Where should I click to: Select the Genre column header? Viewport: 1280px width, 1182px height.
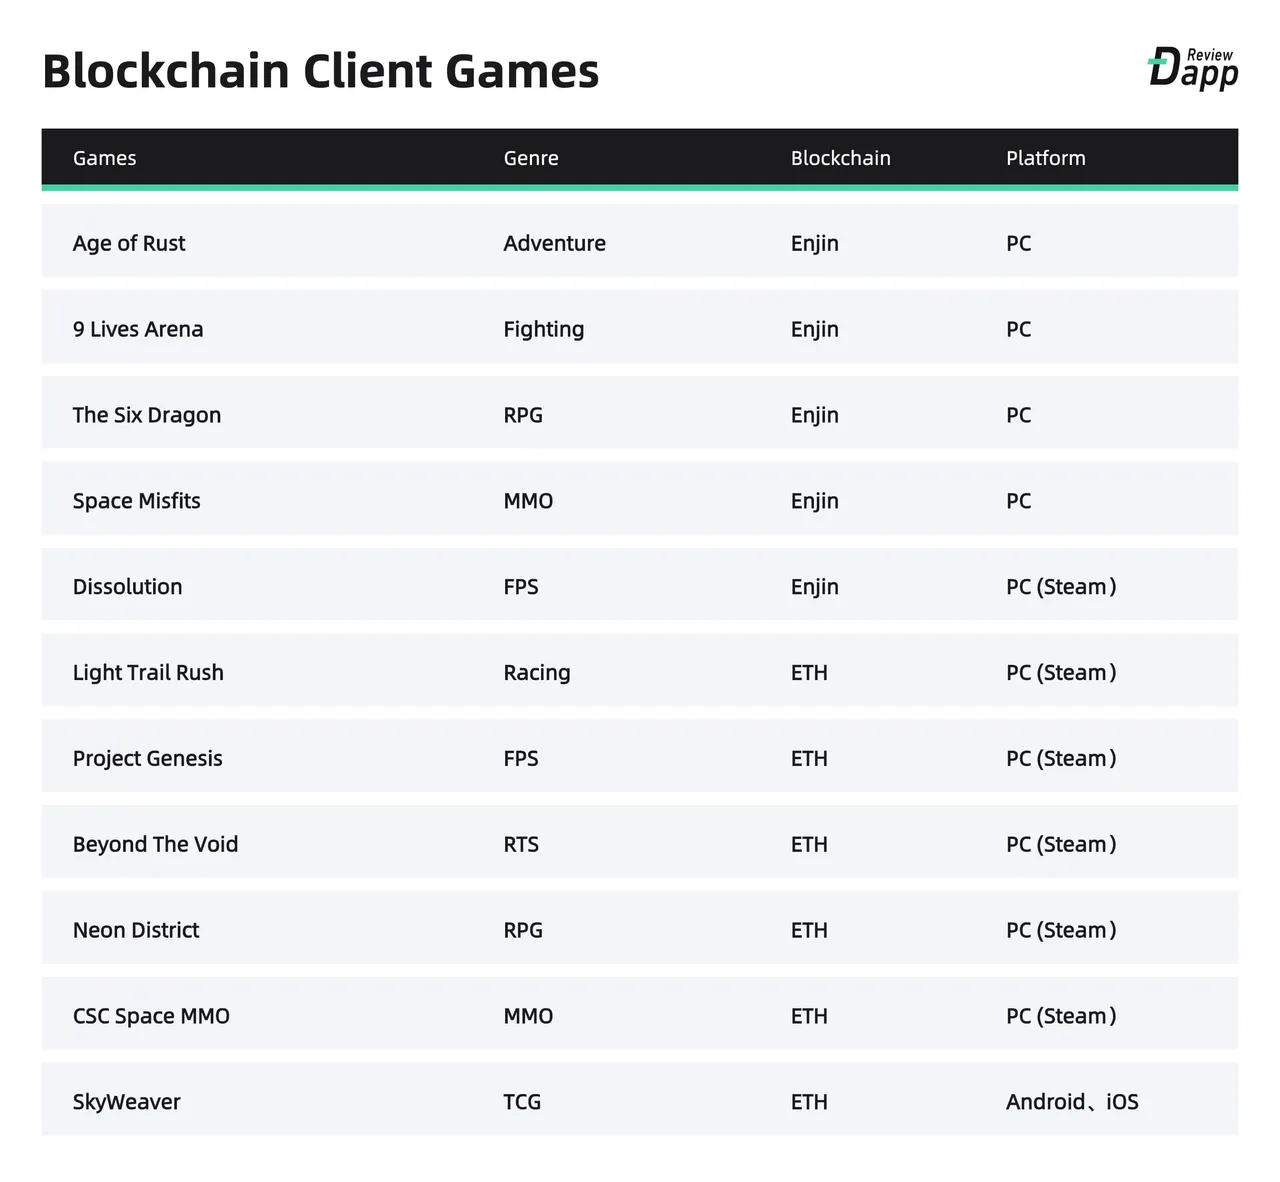tap(531, 158)
